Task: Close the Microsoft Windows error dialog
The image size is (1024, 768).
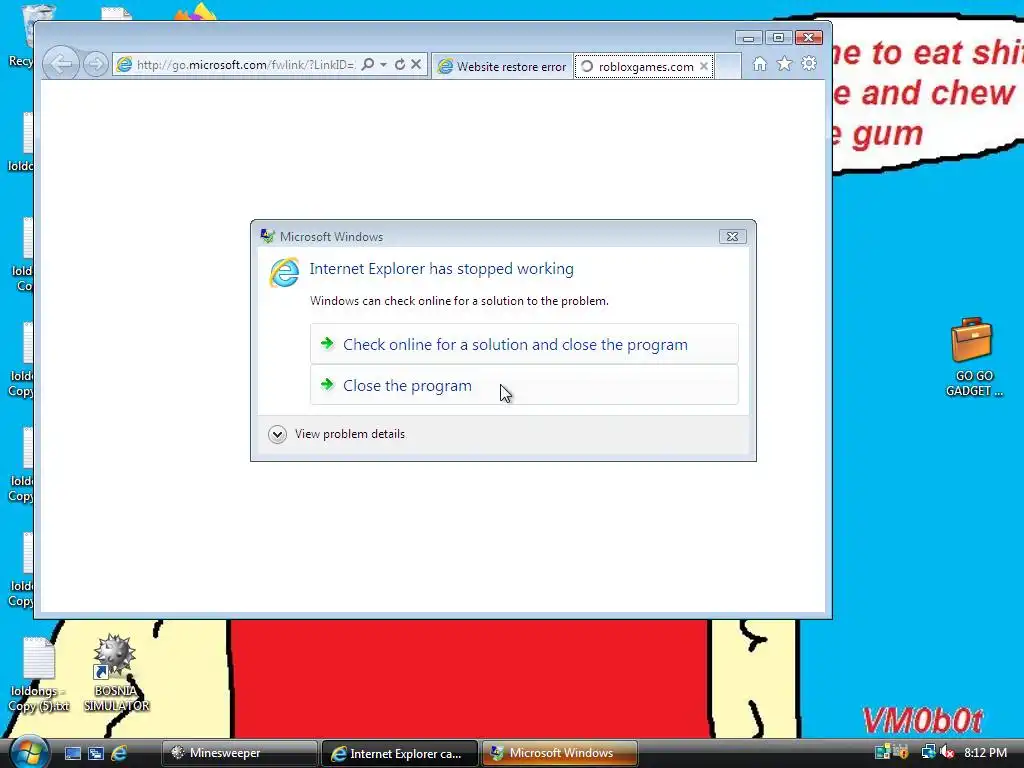Action: [732, 236]
